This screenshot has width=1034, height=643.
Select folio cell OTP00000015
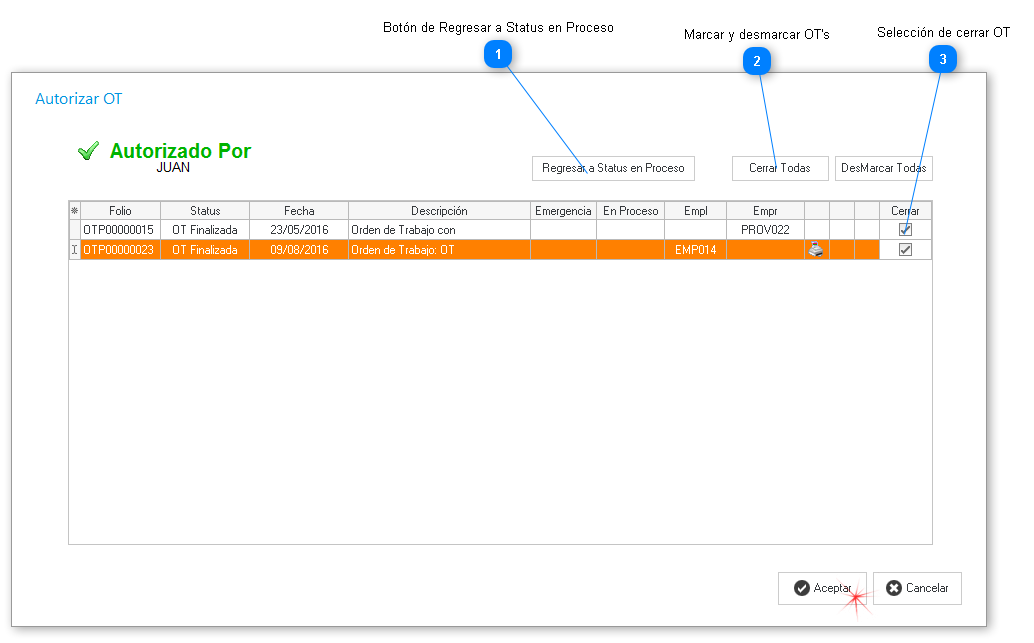120,230
